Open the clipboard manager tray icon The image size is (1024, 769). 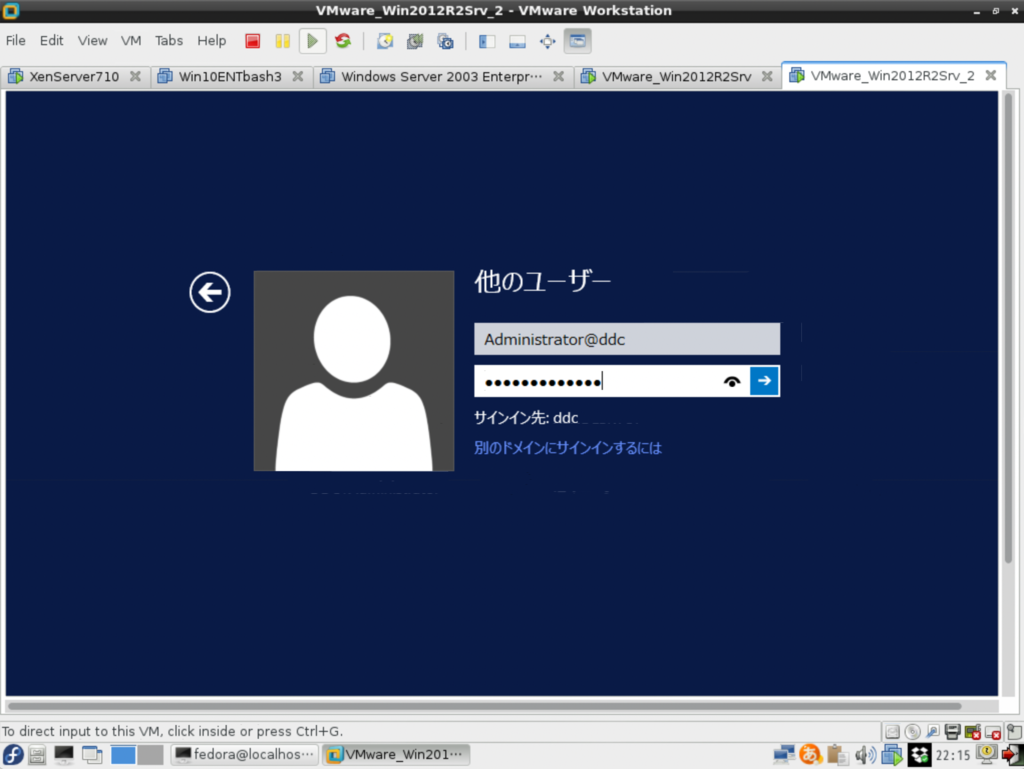837,755
